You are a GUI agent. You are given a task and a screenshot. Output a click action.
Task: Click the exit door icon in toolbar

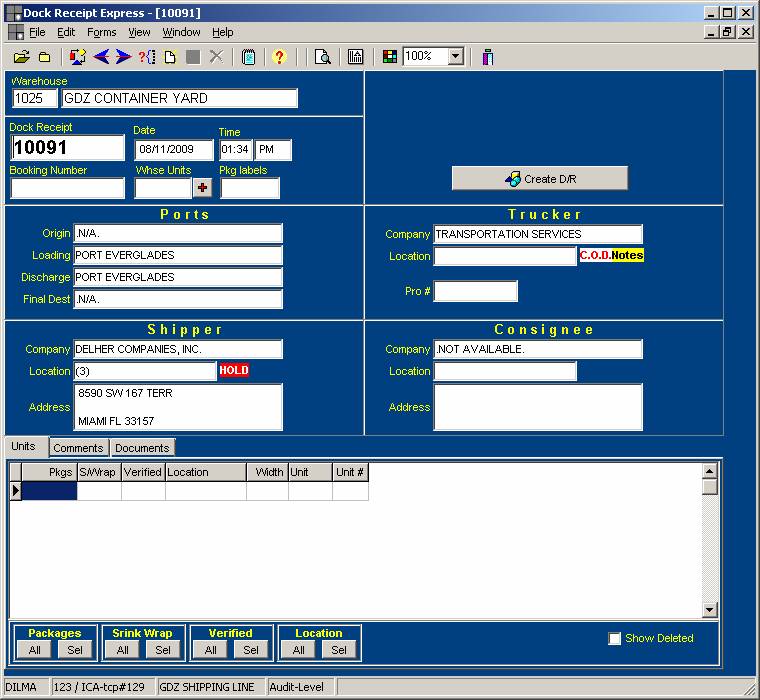pos(488,57)
